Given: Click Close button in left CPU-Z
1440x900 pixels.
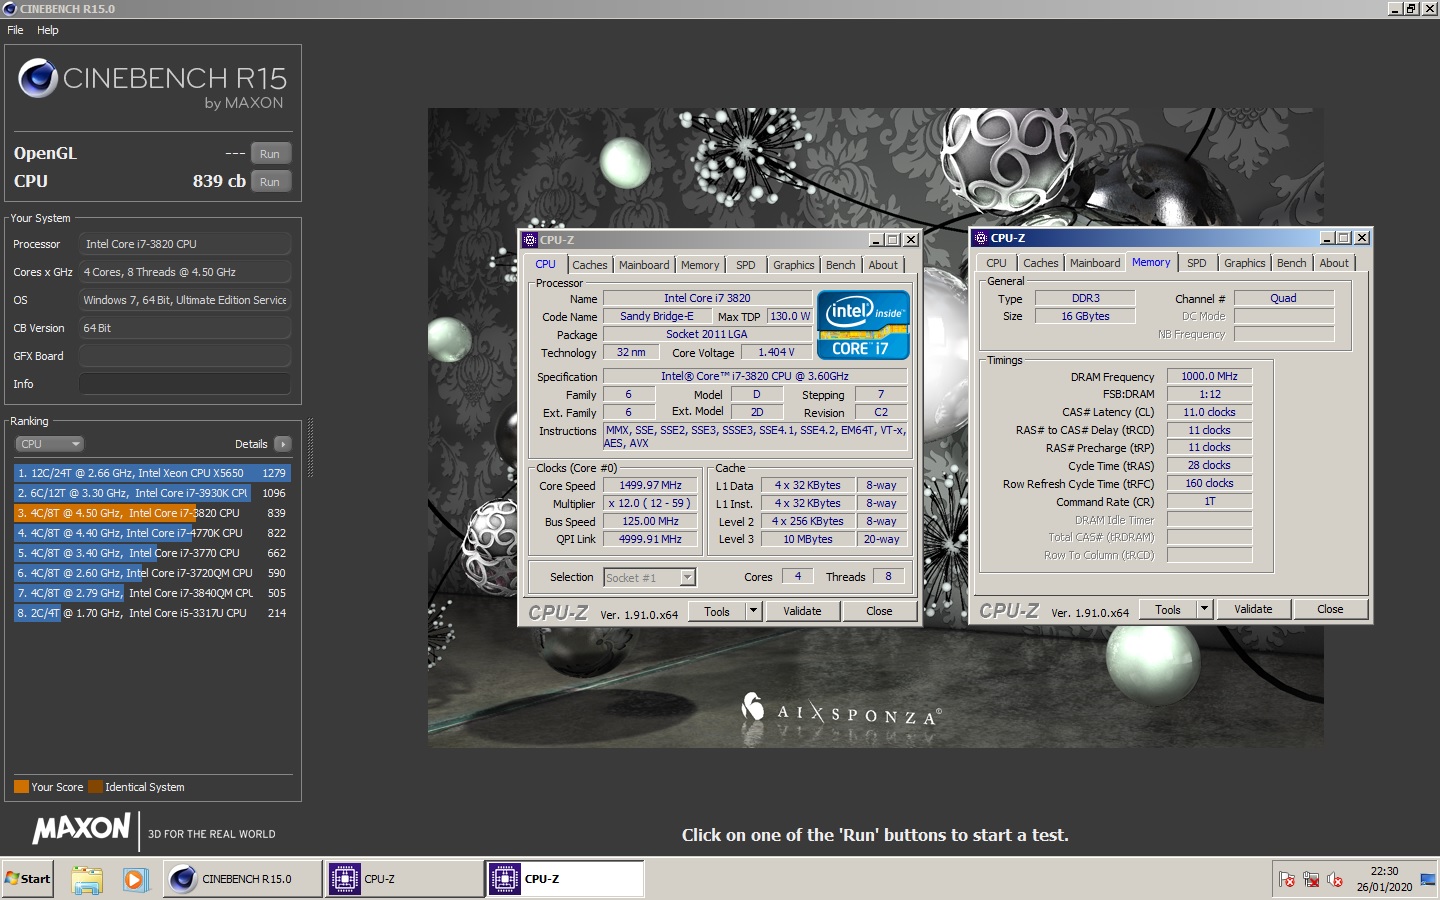Looking at the screenshot, I should 879,611.
